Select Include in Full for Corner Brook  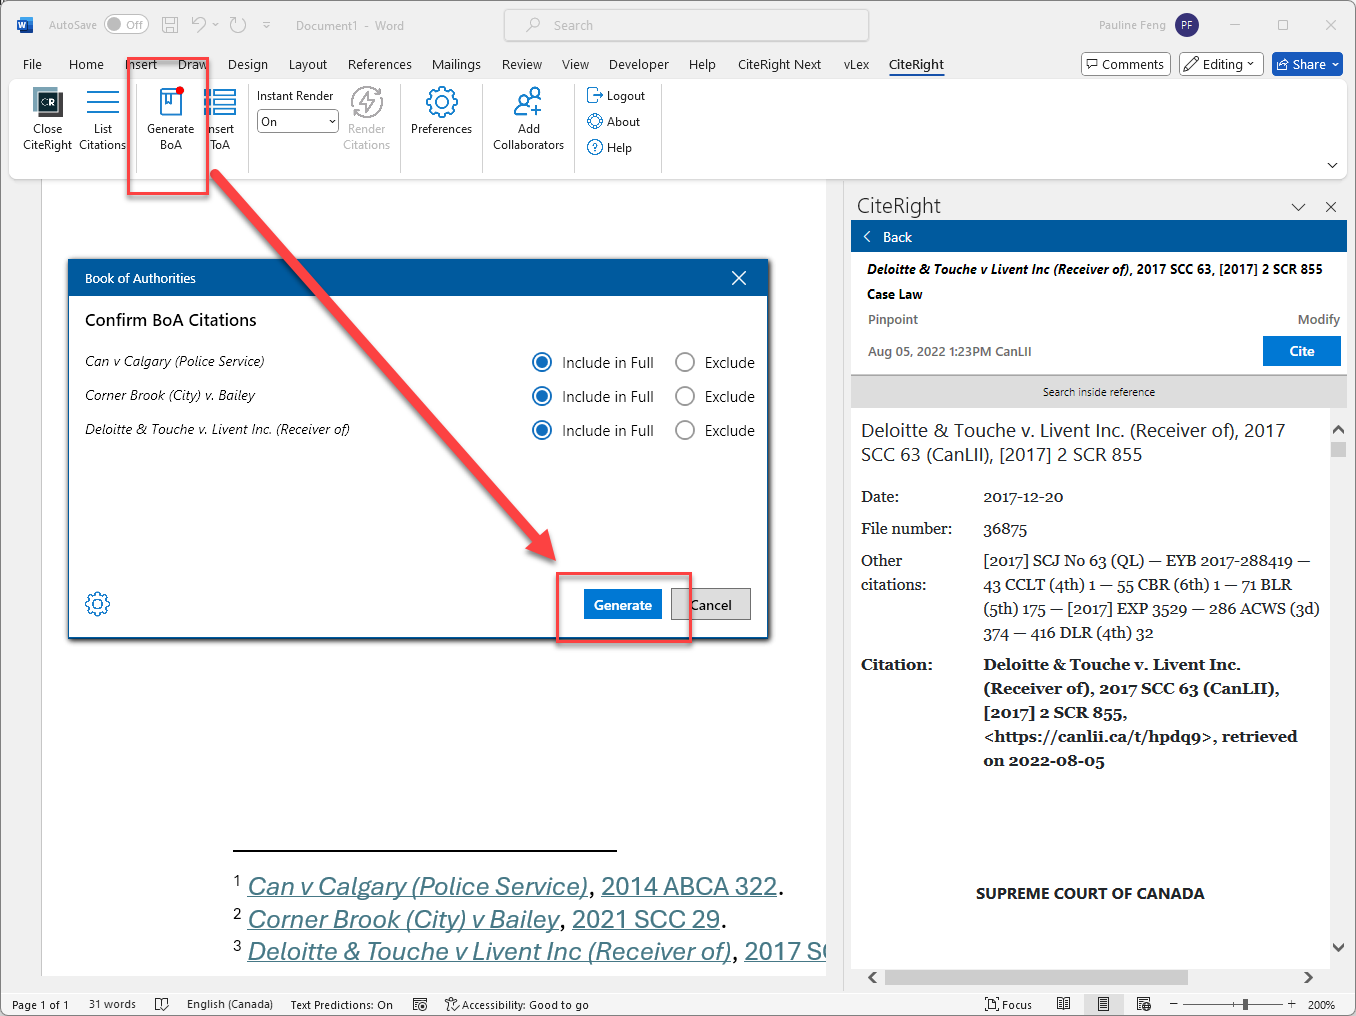(x=542, y=396)
